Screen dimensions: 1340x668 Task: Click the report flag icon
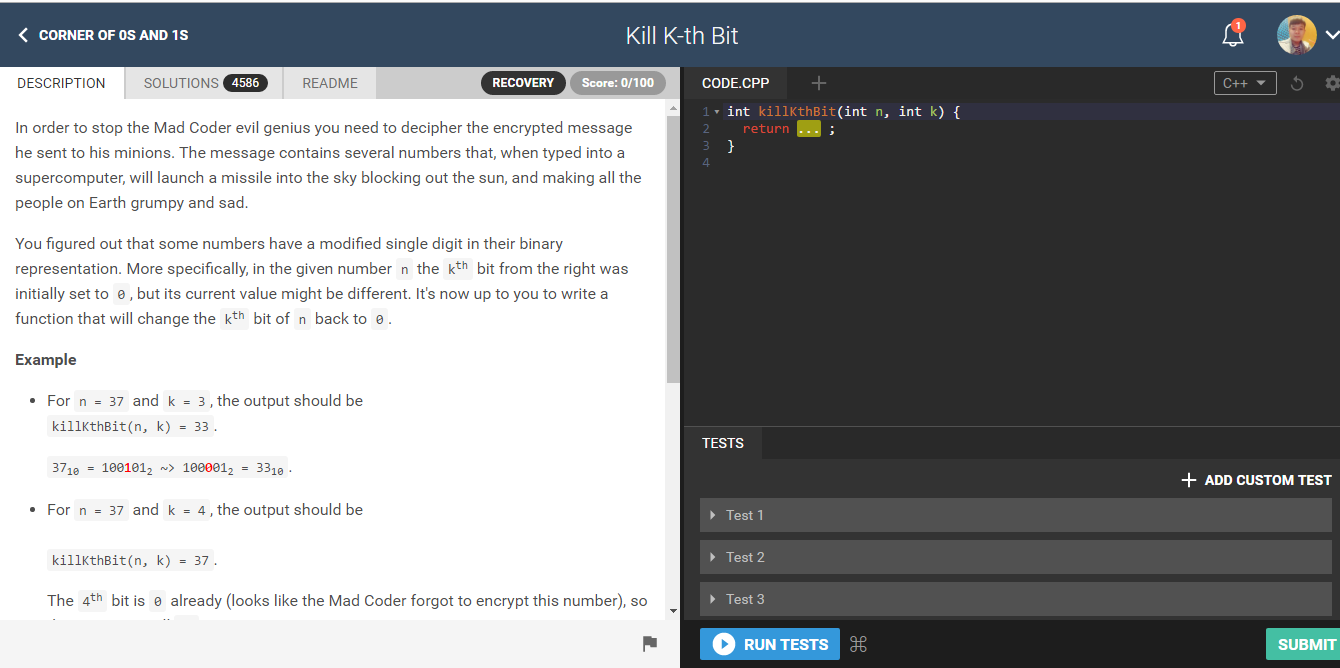650,644
